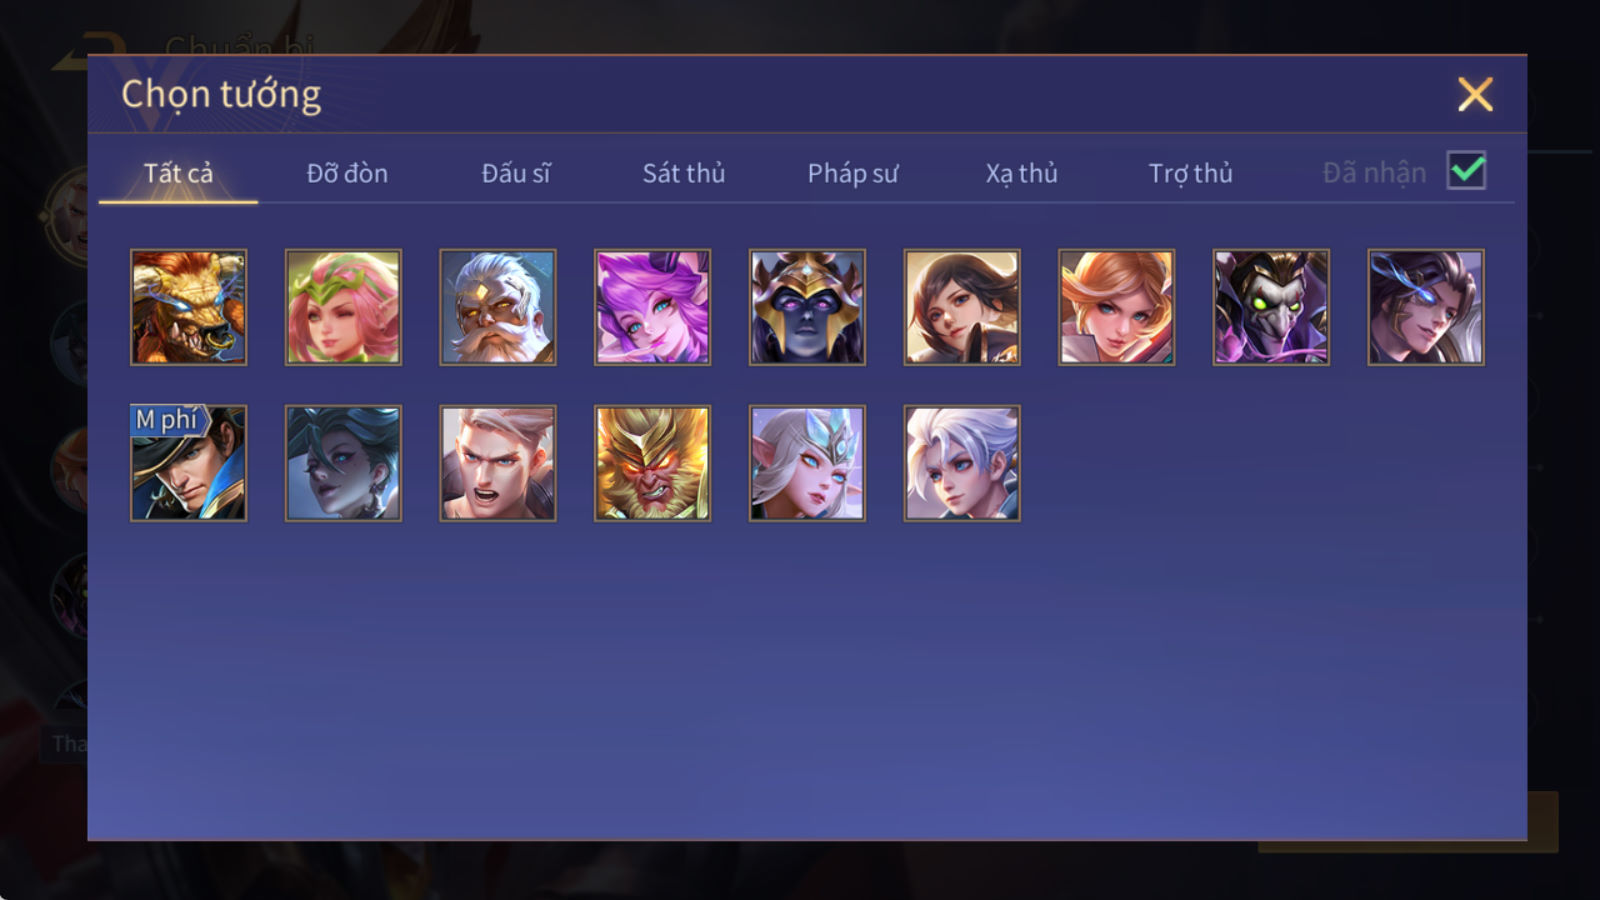Switch to the Đỡ đòn tab
The image size is (1600, 900).
click(347, 173)
